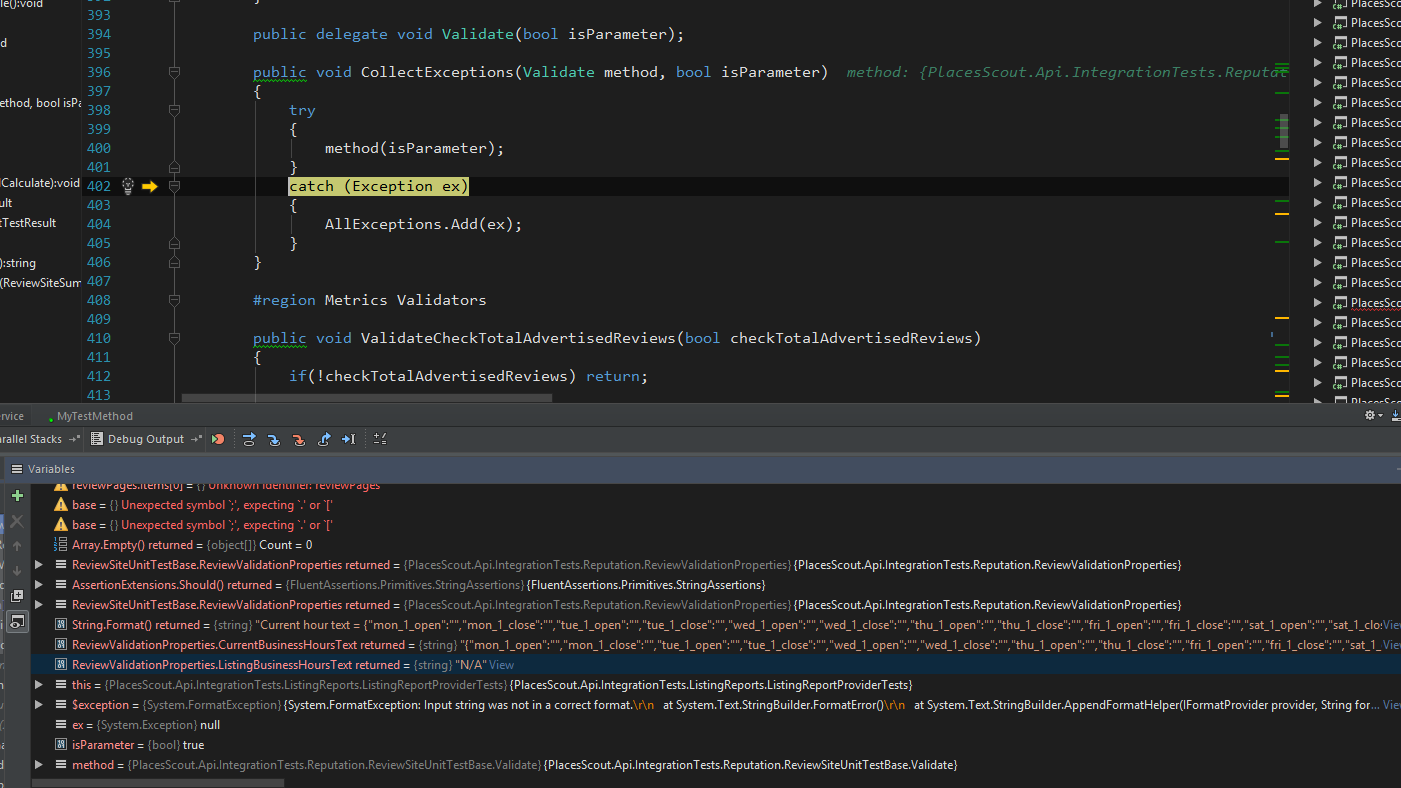
Task: Click the Run to Cursor icon
Action: pos(349,438)
